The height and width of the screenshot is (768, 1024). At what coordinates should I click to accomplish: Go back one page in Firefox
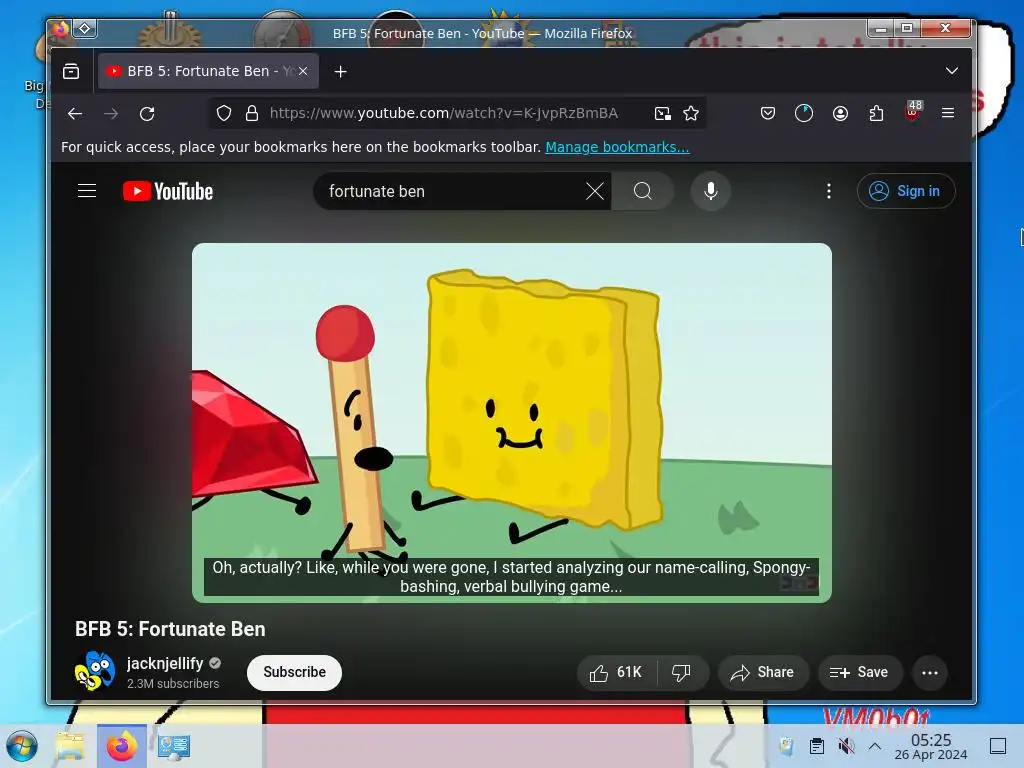pyautogui.click(x=75, y=114)
